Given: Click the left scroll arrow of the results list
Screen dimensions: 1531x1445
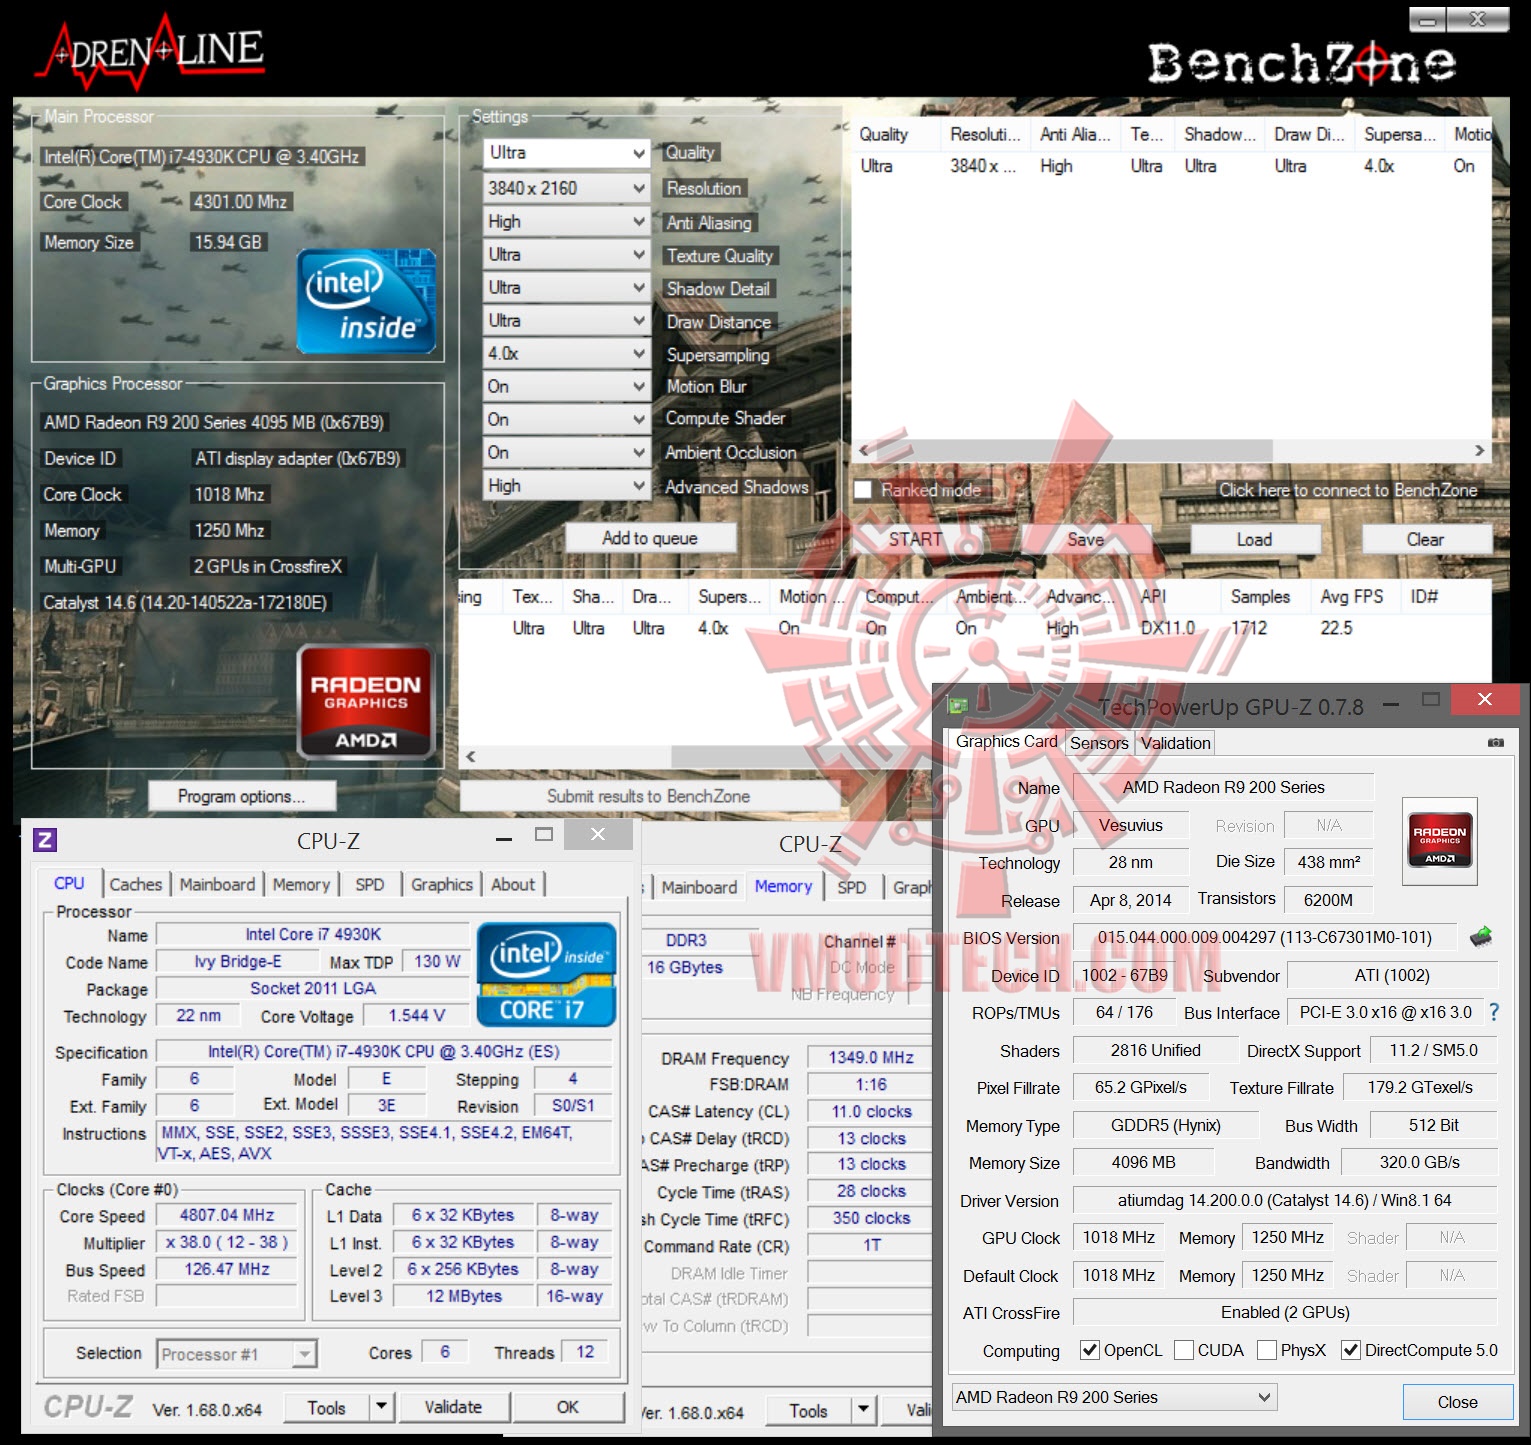Looking at the screenshot, I should point(471,757).
